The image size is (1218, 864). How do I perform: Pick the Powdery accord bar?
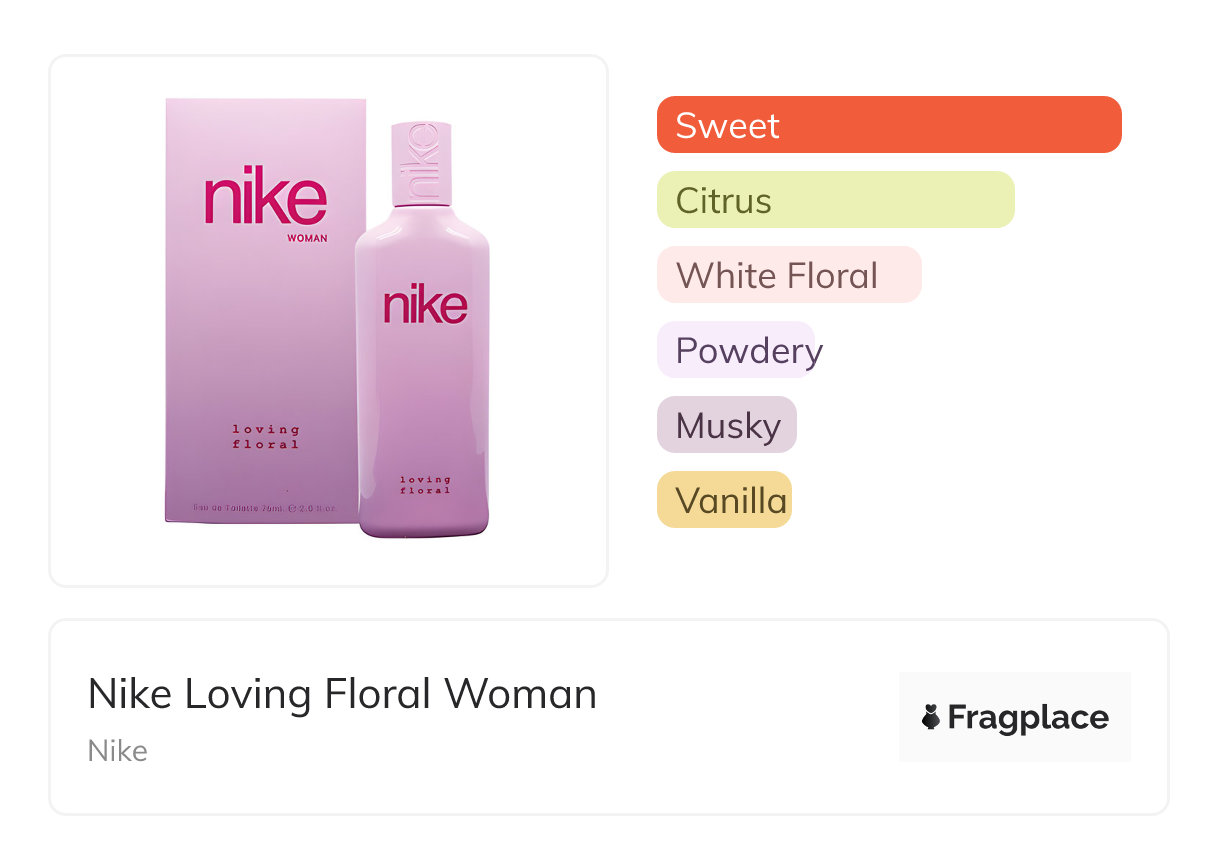(x=737, y=350)
